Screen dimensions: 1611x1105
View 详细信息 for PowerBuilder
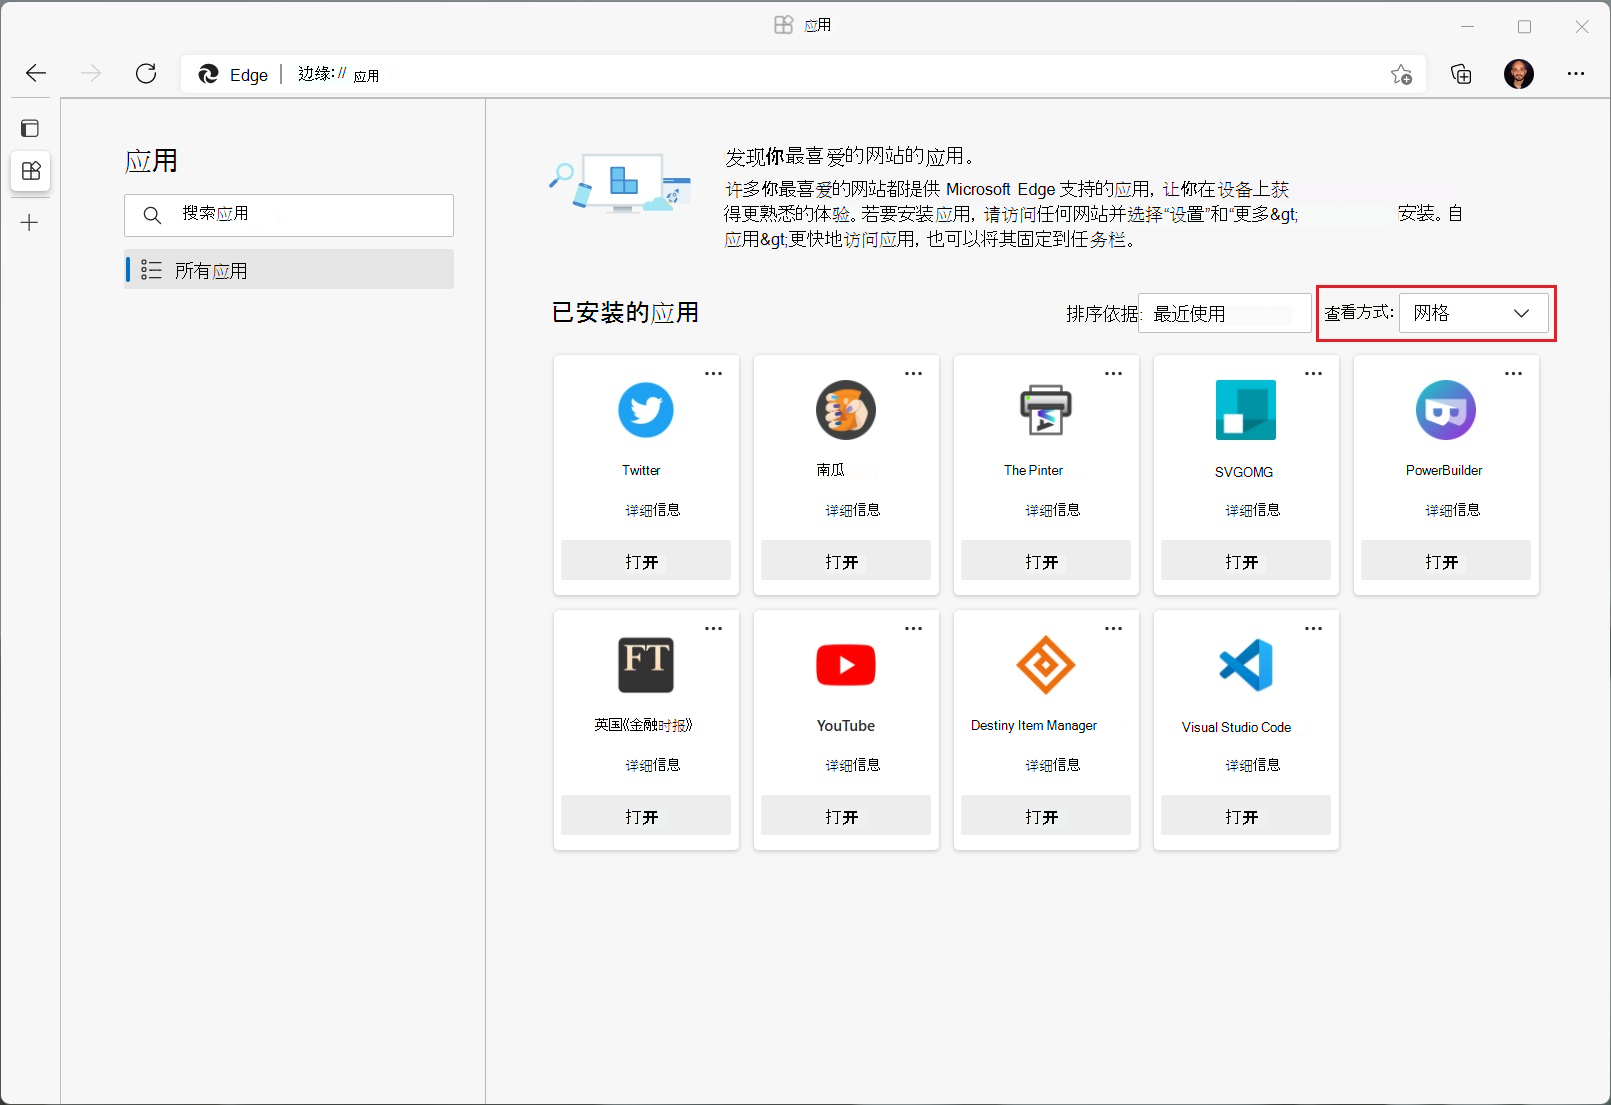1453,510
